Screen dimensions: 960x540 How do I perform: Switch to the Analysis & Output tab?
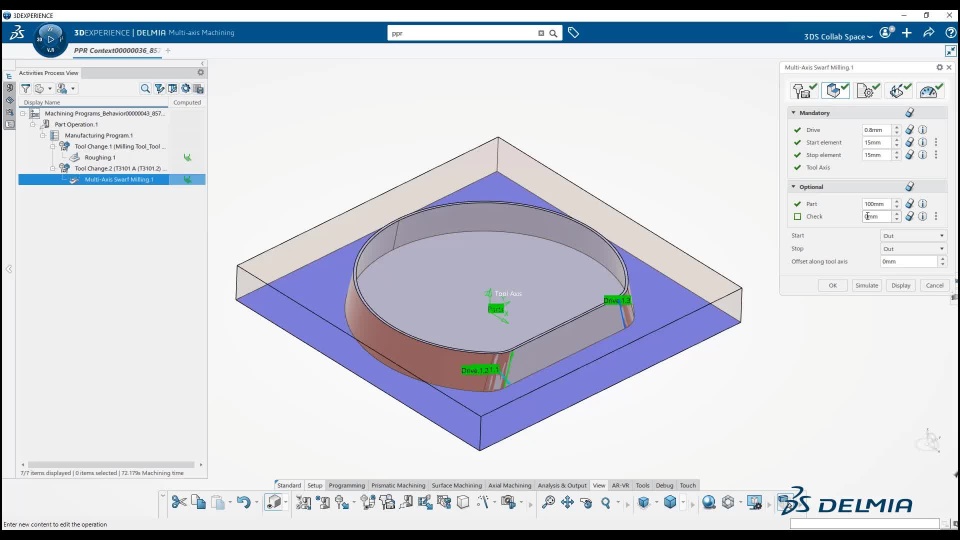point(562,485)
